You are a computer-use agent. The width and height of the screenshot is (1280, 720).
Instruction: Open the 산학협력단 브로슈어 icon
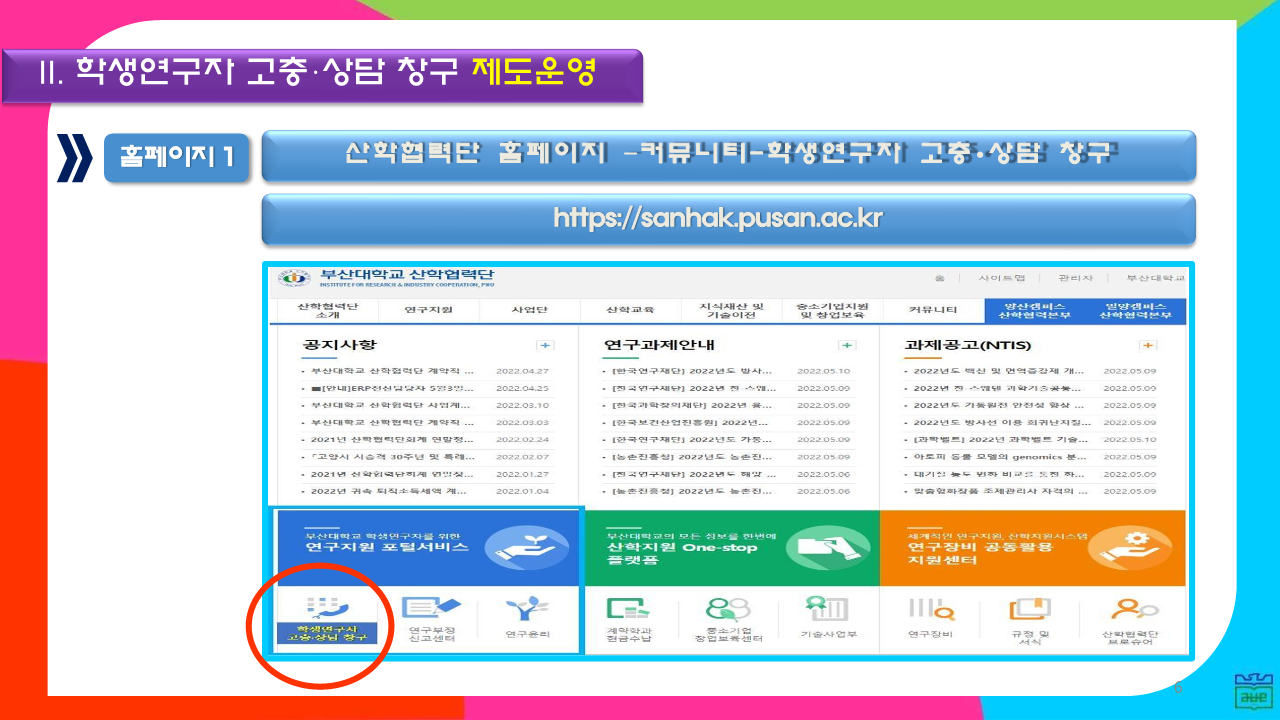pyautogui.click(x=1132, y=609)
